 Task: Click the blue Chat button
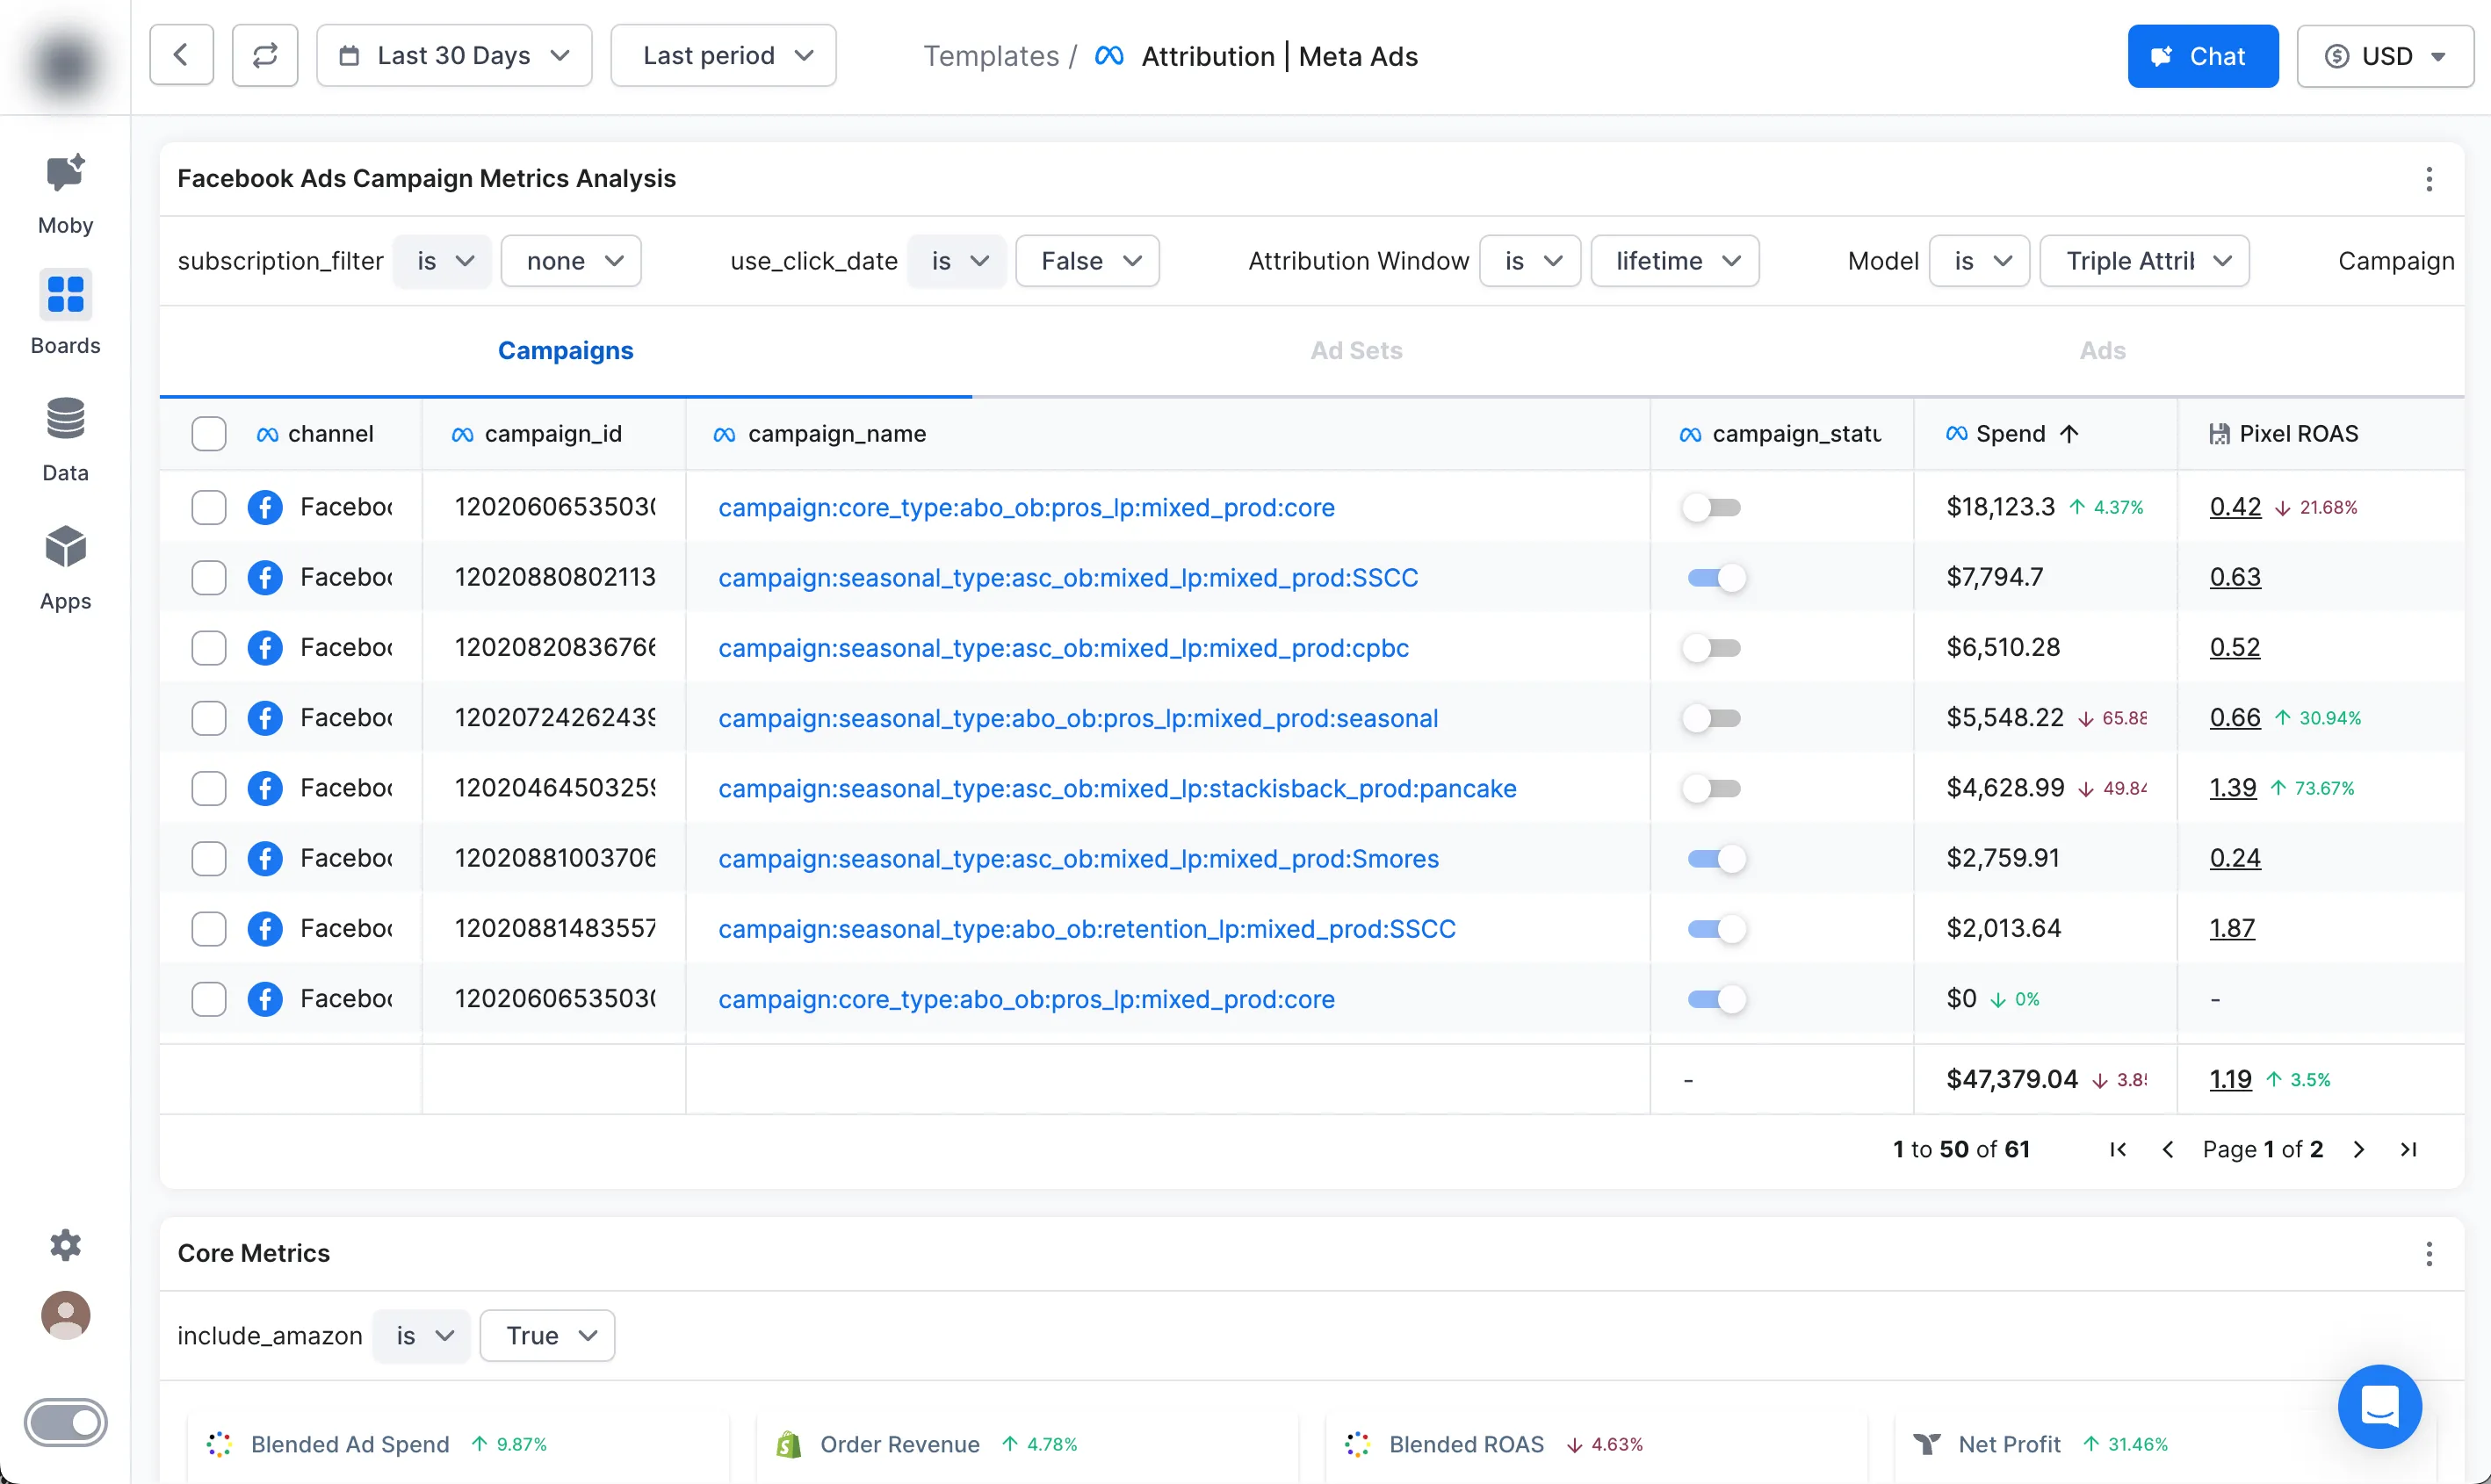point(2202,56)
